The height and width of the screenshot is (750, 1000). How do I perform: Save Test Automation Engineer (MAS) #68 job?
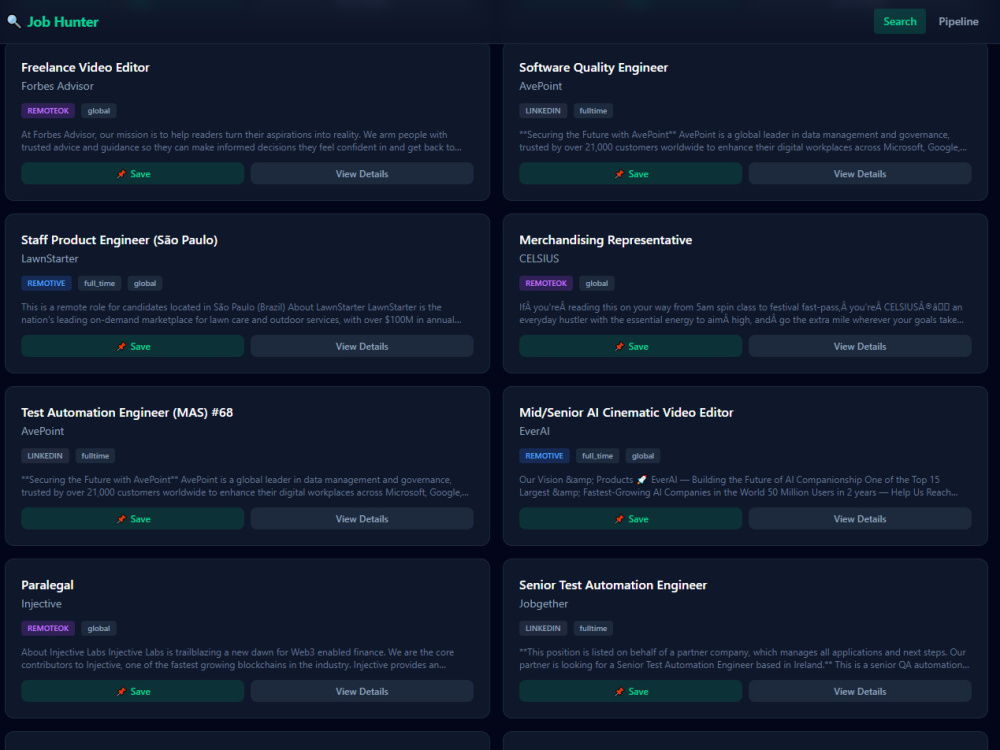(x=133, y=518)
